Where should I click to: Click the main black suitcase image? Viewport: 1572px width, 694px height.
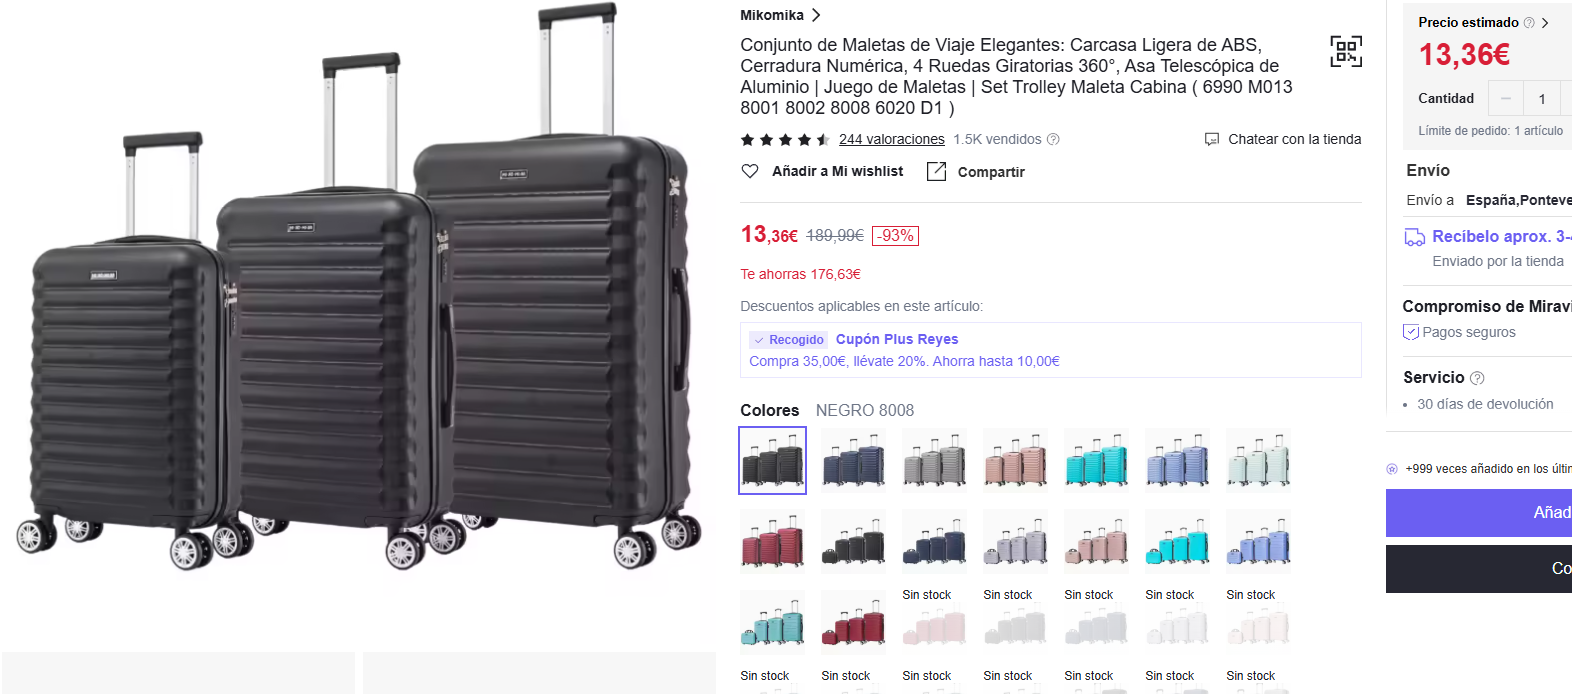click(x=358, y=290)
